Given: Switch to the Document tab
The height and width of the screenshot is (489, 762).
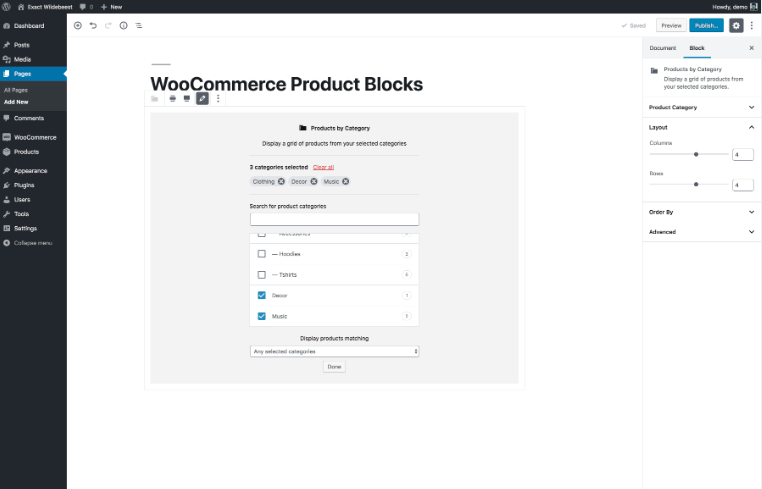Looking at the screenshot, I should (x=663, y=48).
